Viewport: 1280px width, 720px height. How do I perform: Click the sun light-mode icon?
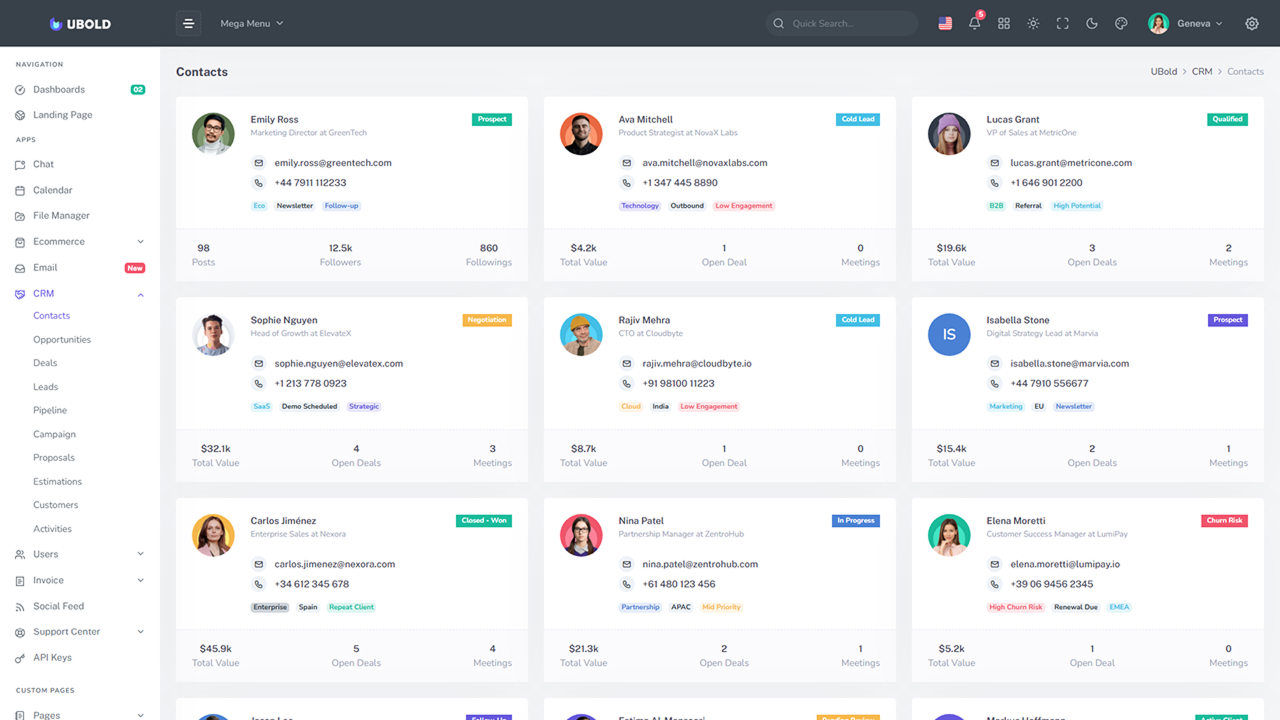point(1033,23)
